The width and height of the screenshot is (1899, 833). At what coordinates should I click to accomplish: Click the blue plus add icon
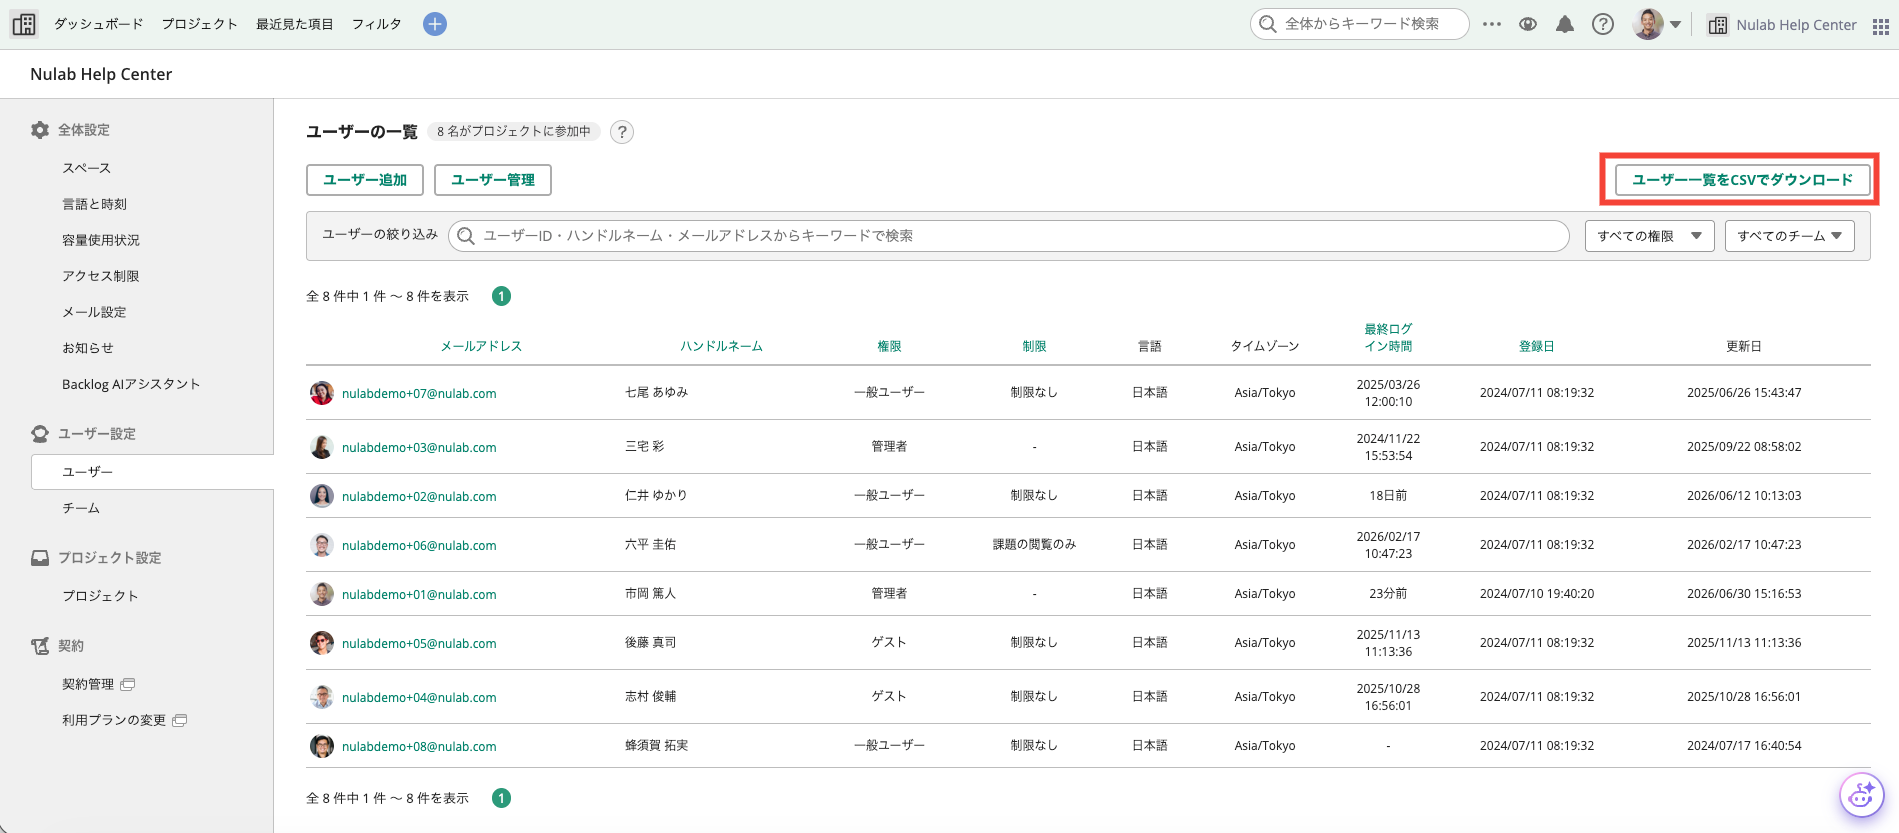click(435, 24)
